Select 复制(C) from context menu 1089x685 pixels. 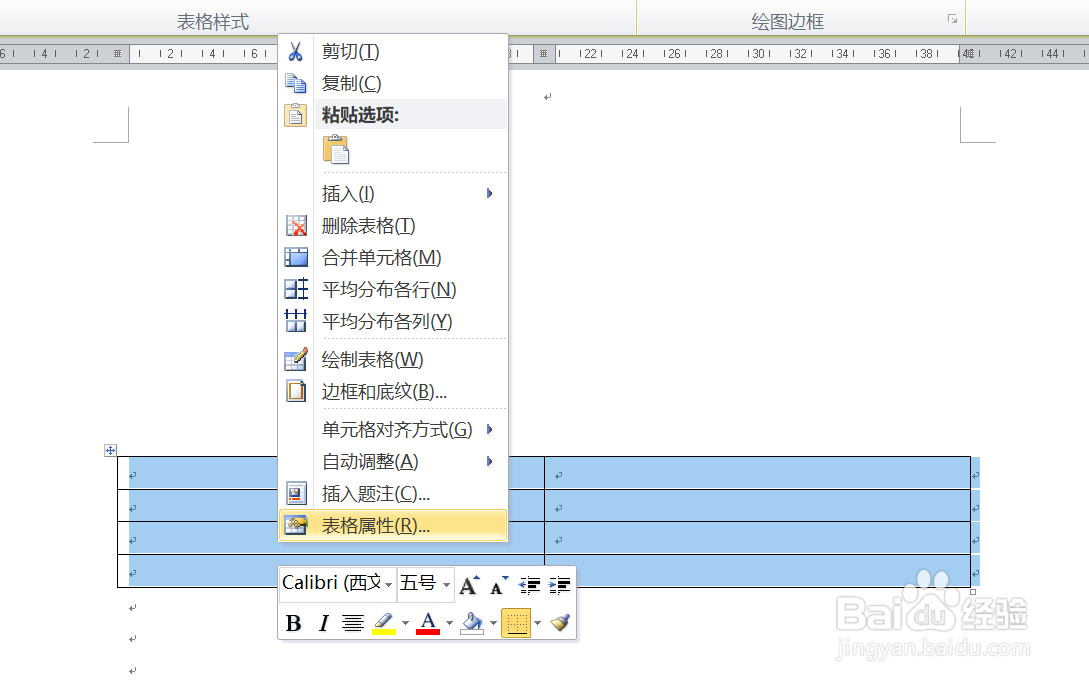393,83
